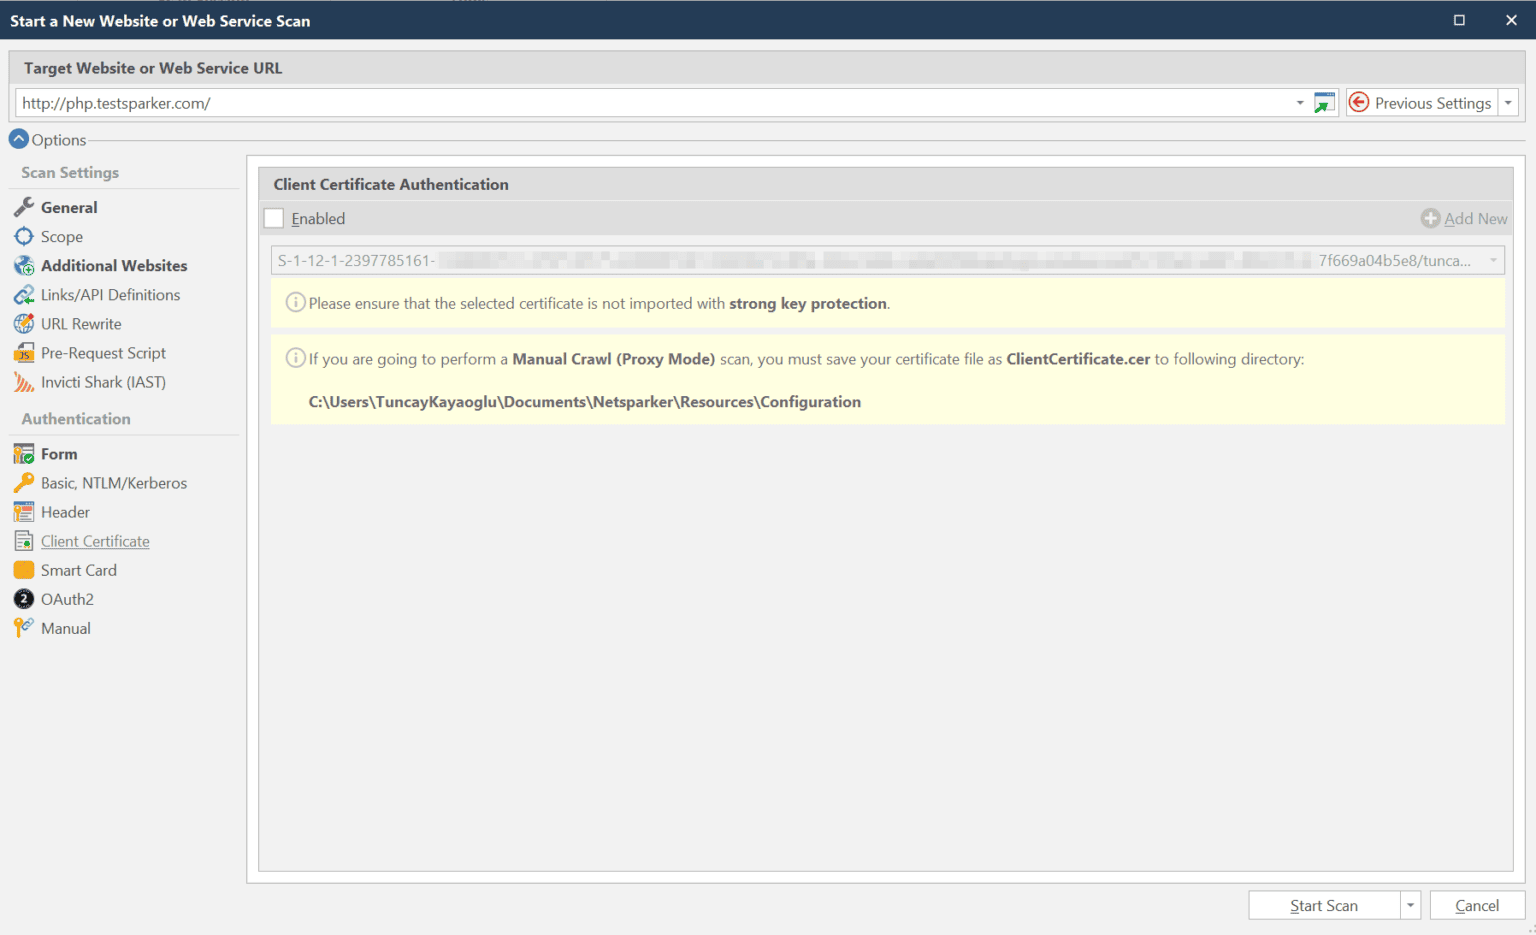Expand the Start Scan options arrow
This screenshot has width=1536, height=935.
1410,904
